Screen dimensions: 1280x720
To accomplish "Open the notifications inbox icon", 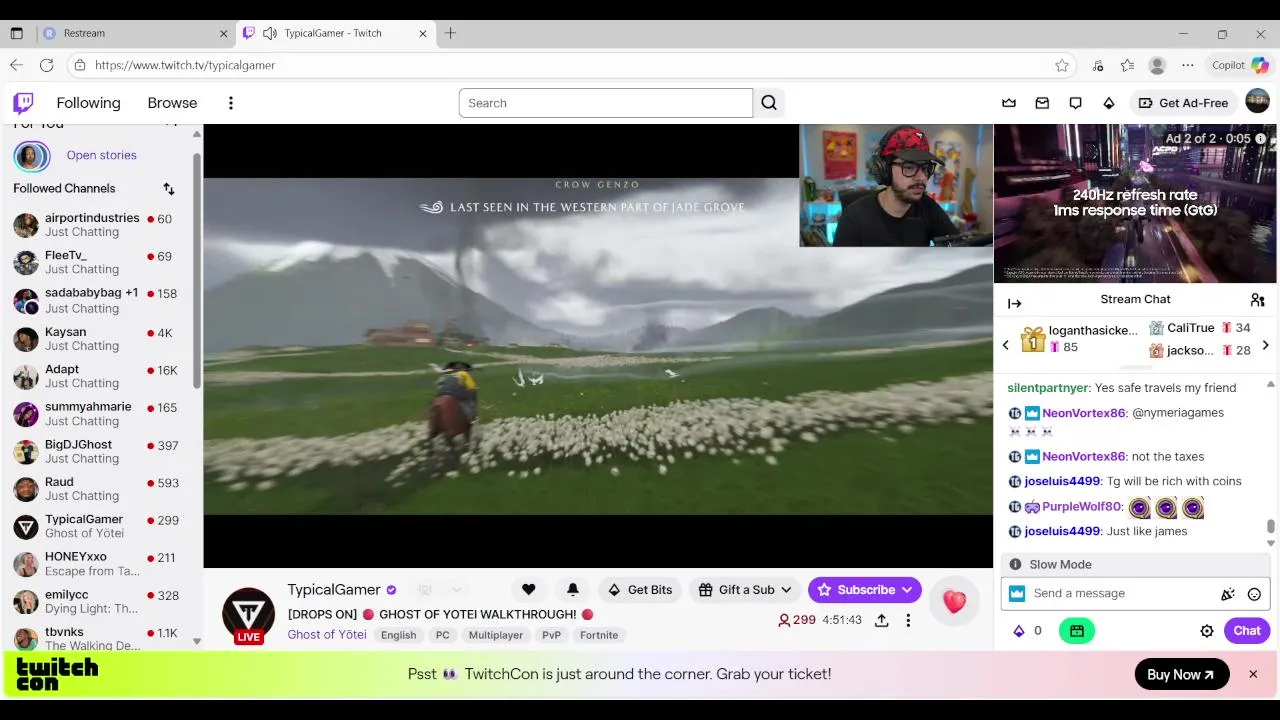I will (1042, 103).
